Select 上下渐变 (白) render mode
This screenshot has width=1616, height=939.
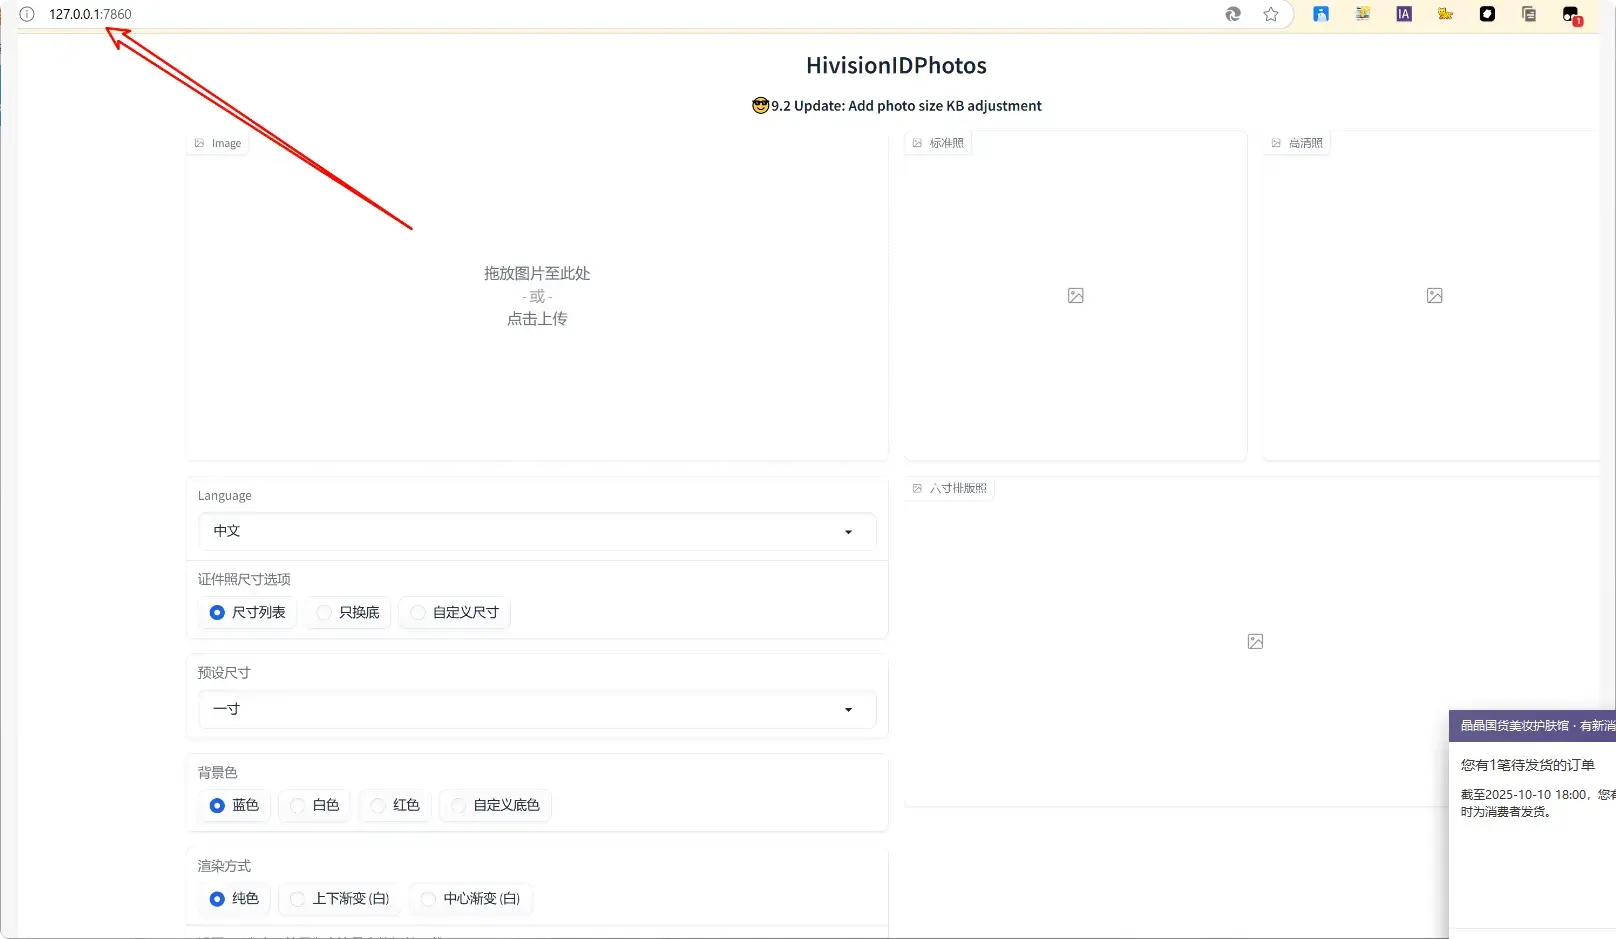[298, 899]
